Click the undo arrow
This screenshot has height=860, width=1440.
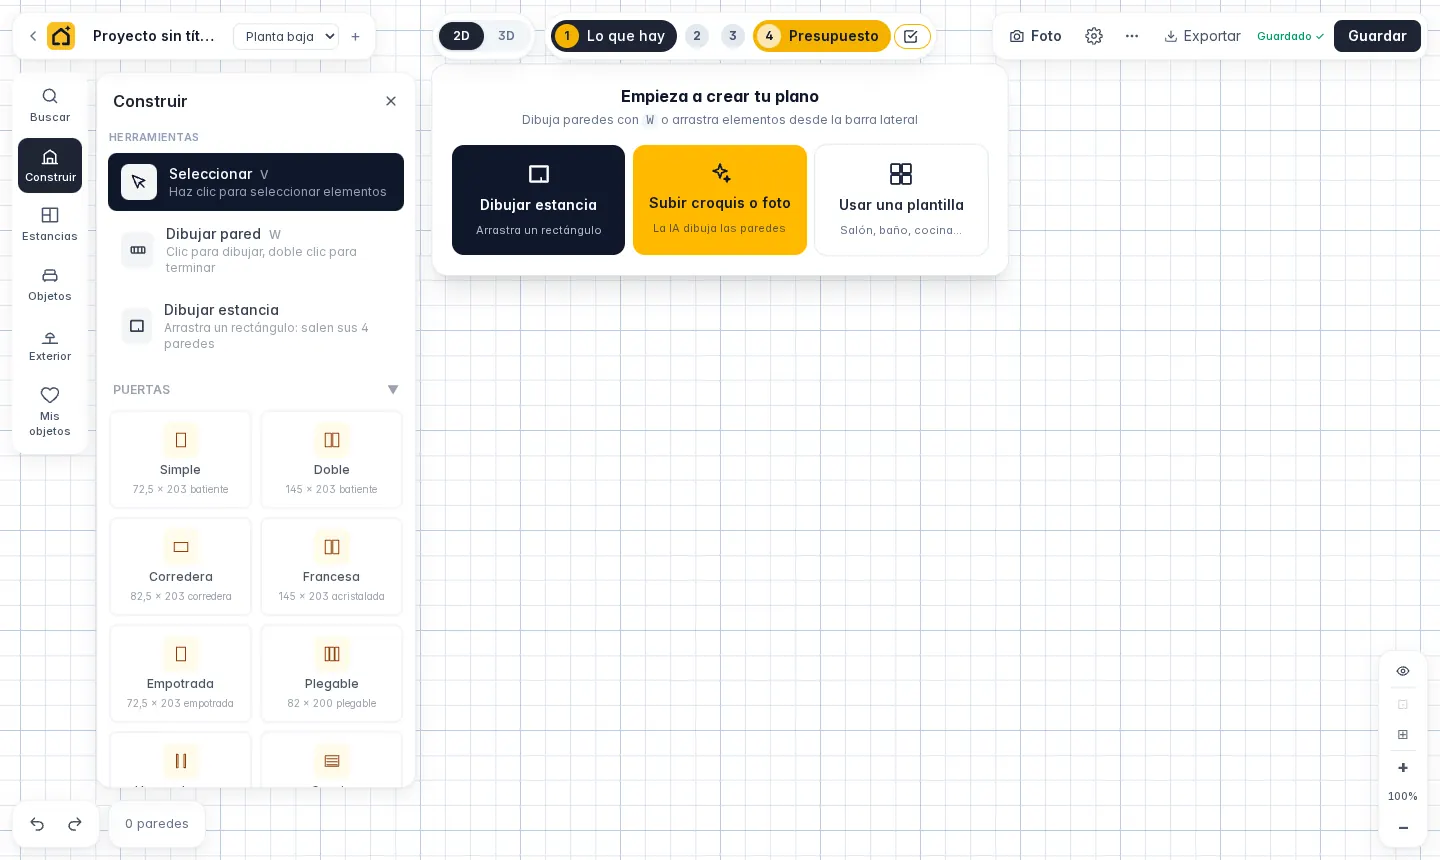(x=37, y=824)
